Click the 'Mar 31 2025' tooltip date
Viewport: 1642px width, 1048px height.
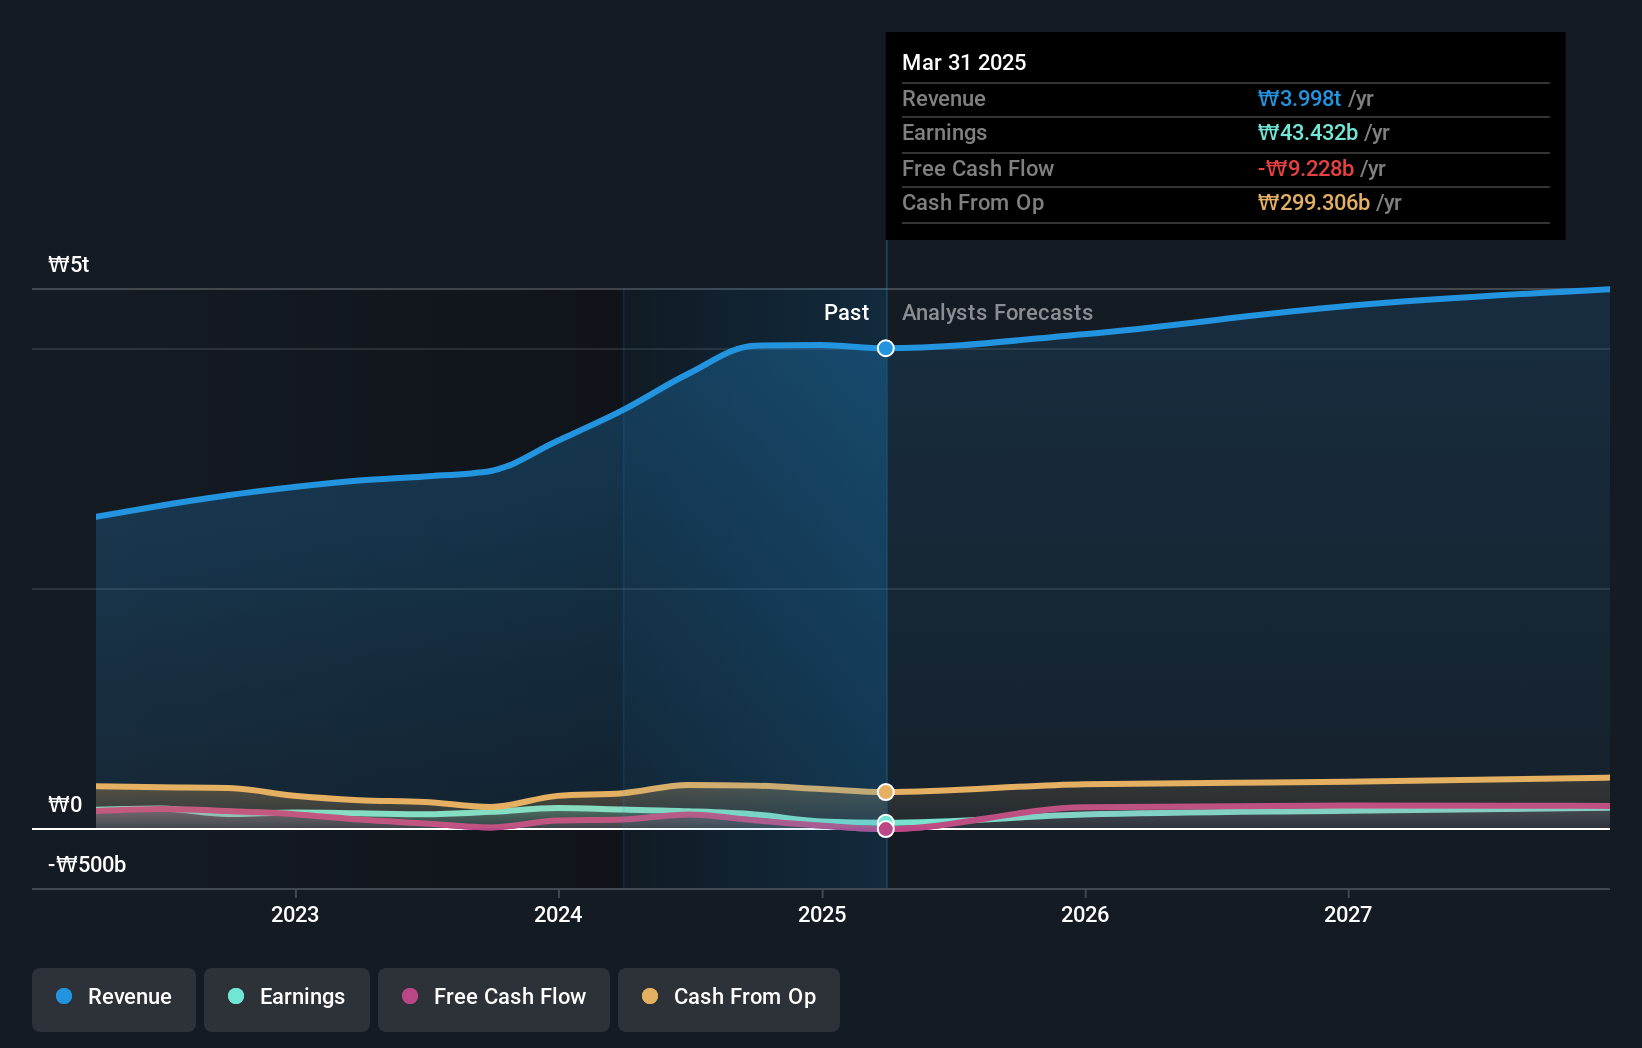(964, 63)
